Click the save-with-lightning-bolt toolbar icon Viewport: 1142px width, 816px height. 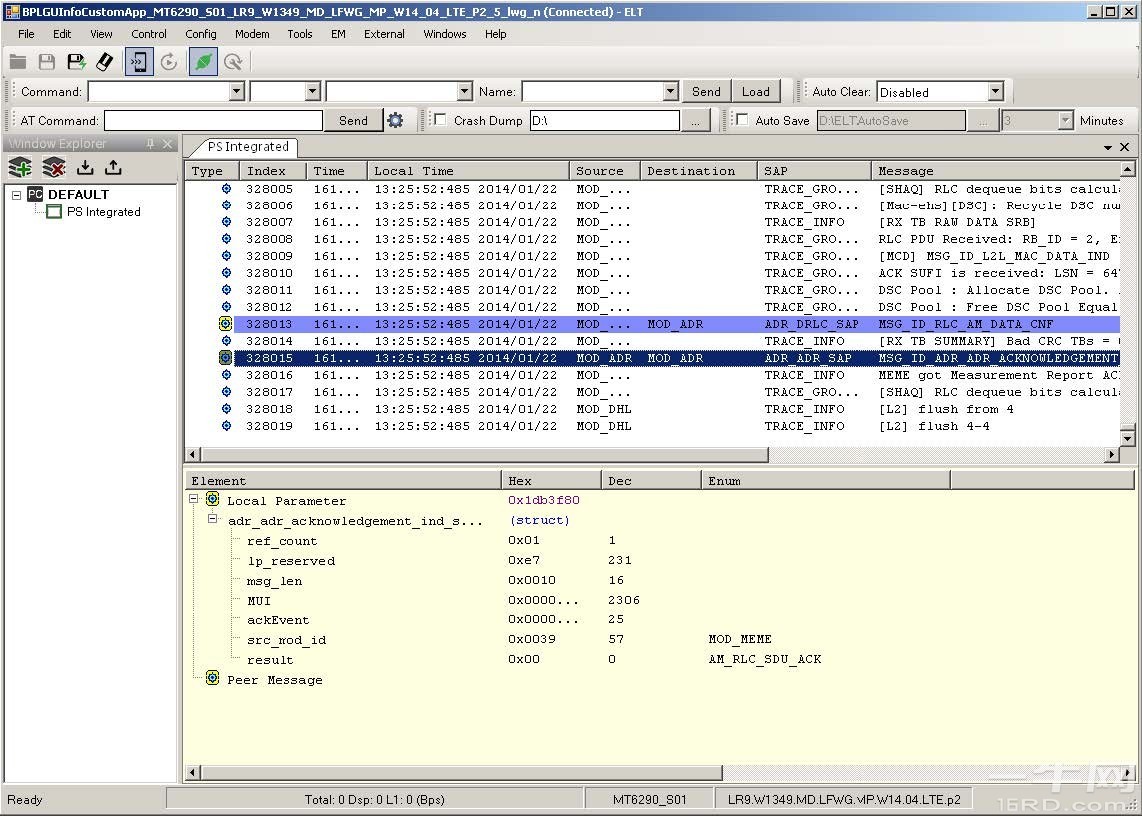(x=76, y=62)
